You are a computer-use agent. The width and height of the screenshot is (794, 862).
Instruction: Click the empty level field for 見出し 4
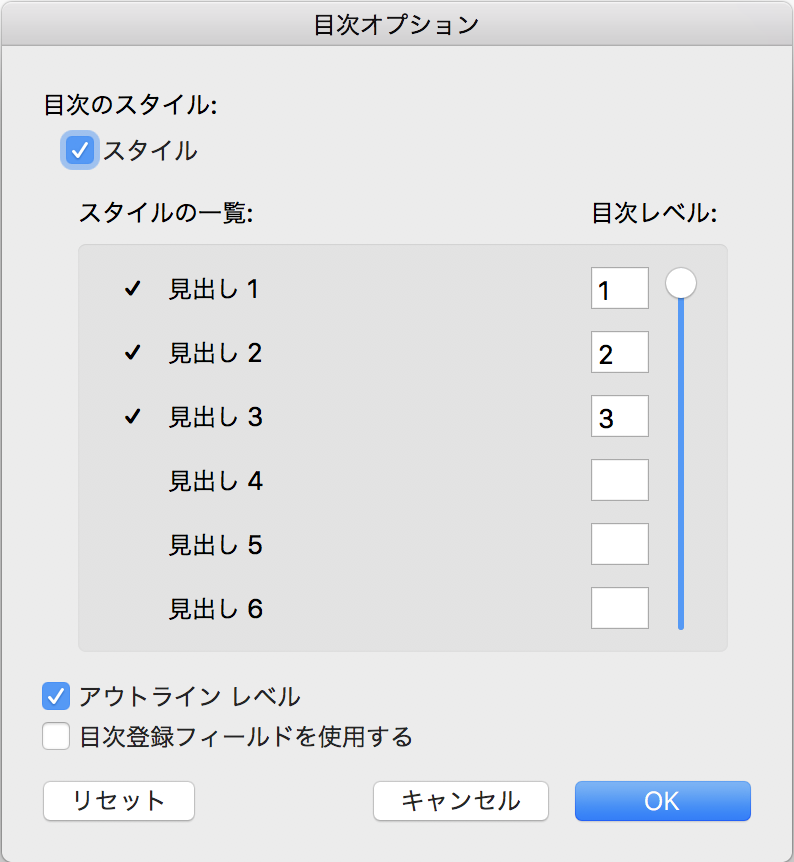click(x=619, y=481)
